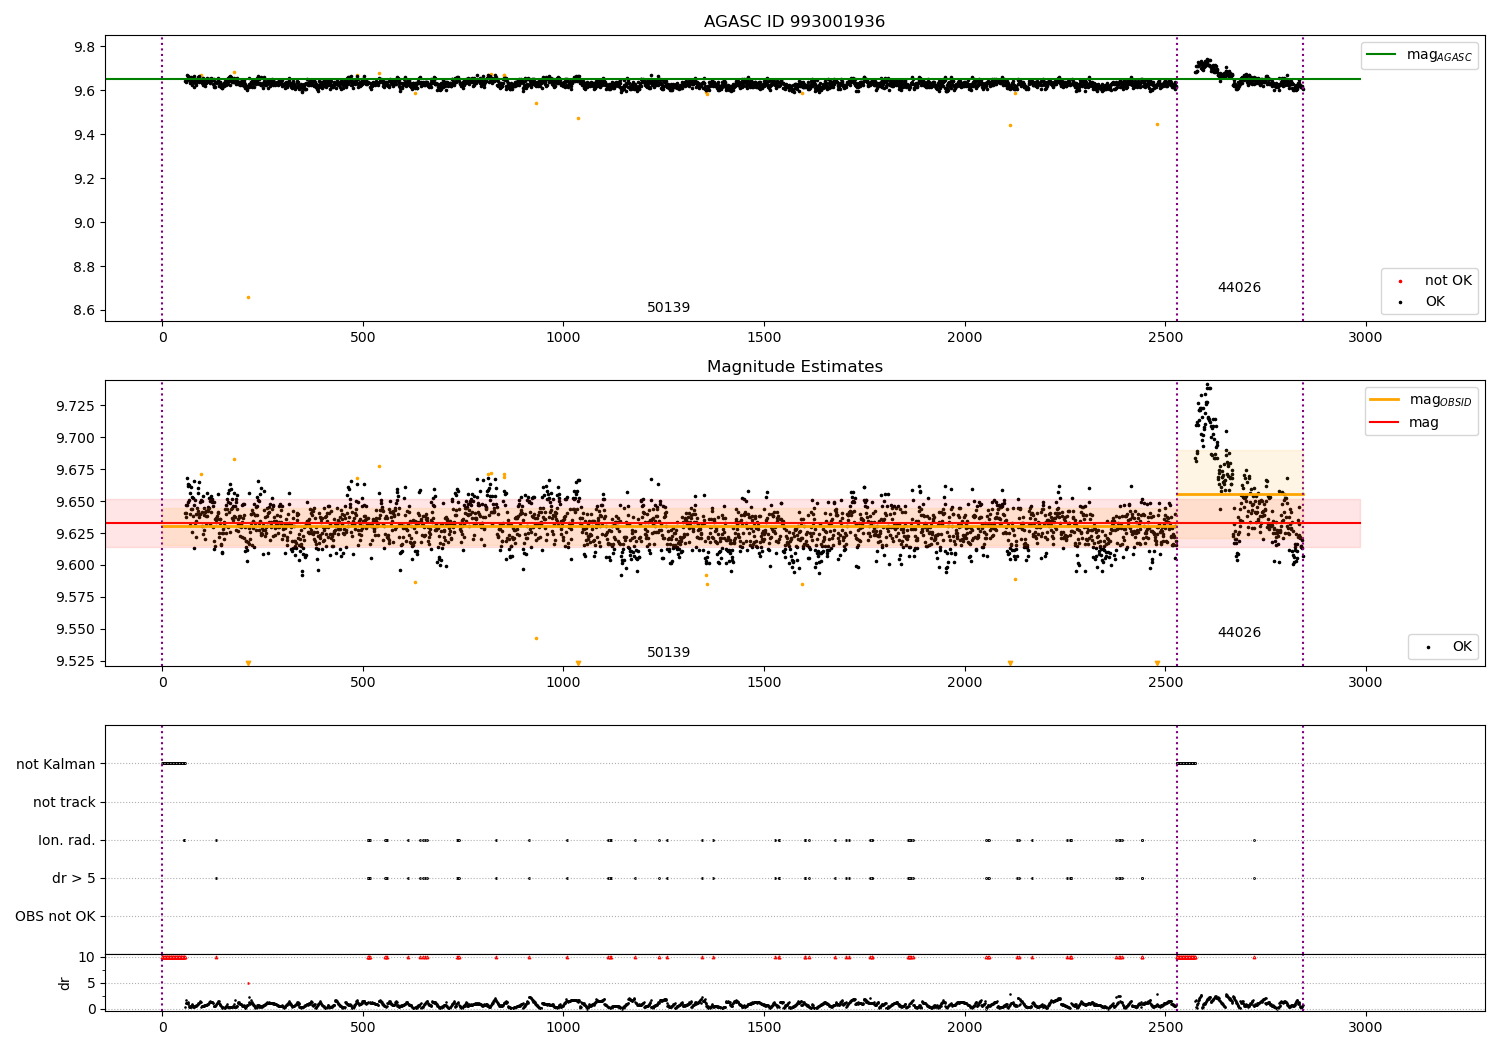Click the 'Ion. rad.' y-axis label
This screenshot has width=1500, height=1050.
[67, 840]
